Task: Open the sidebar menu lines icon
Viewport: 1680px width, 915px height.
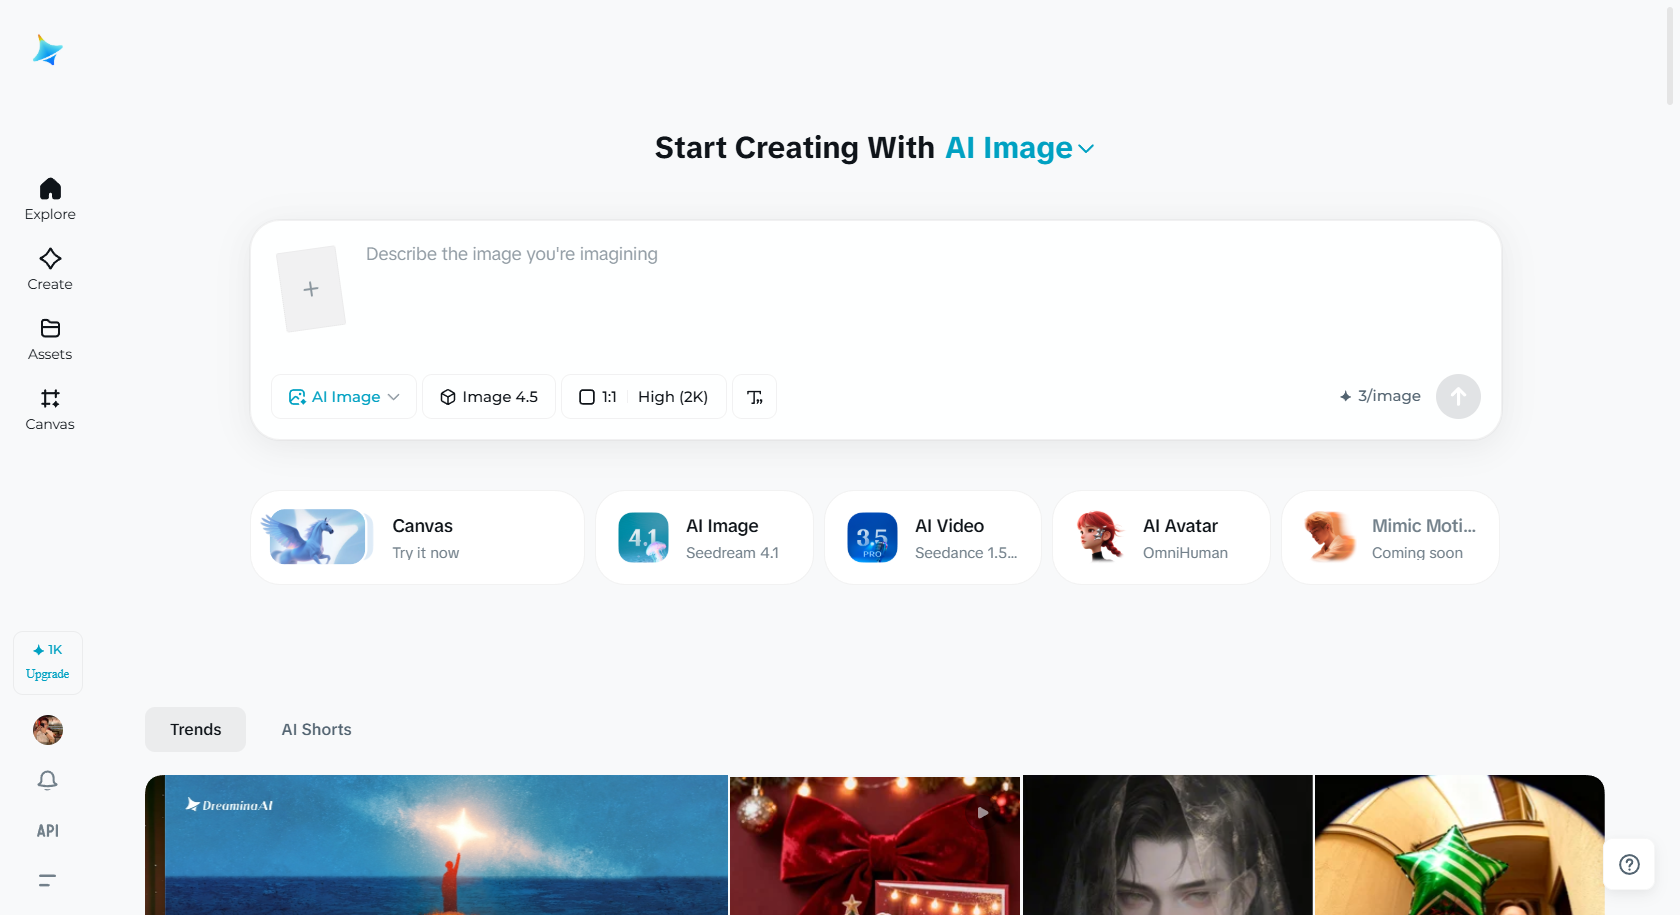Action: [x=47, y=881]
